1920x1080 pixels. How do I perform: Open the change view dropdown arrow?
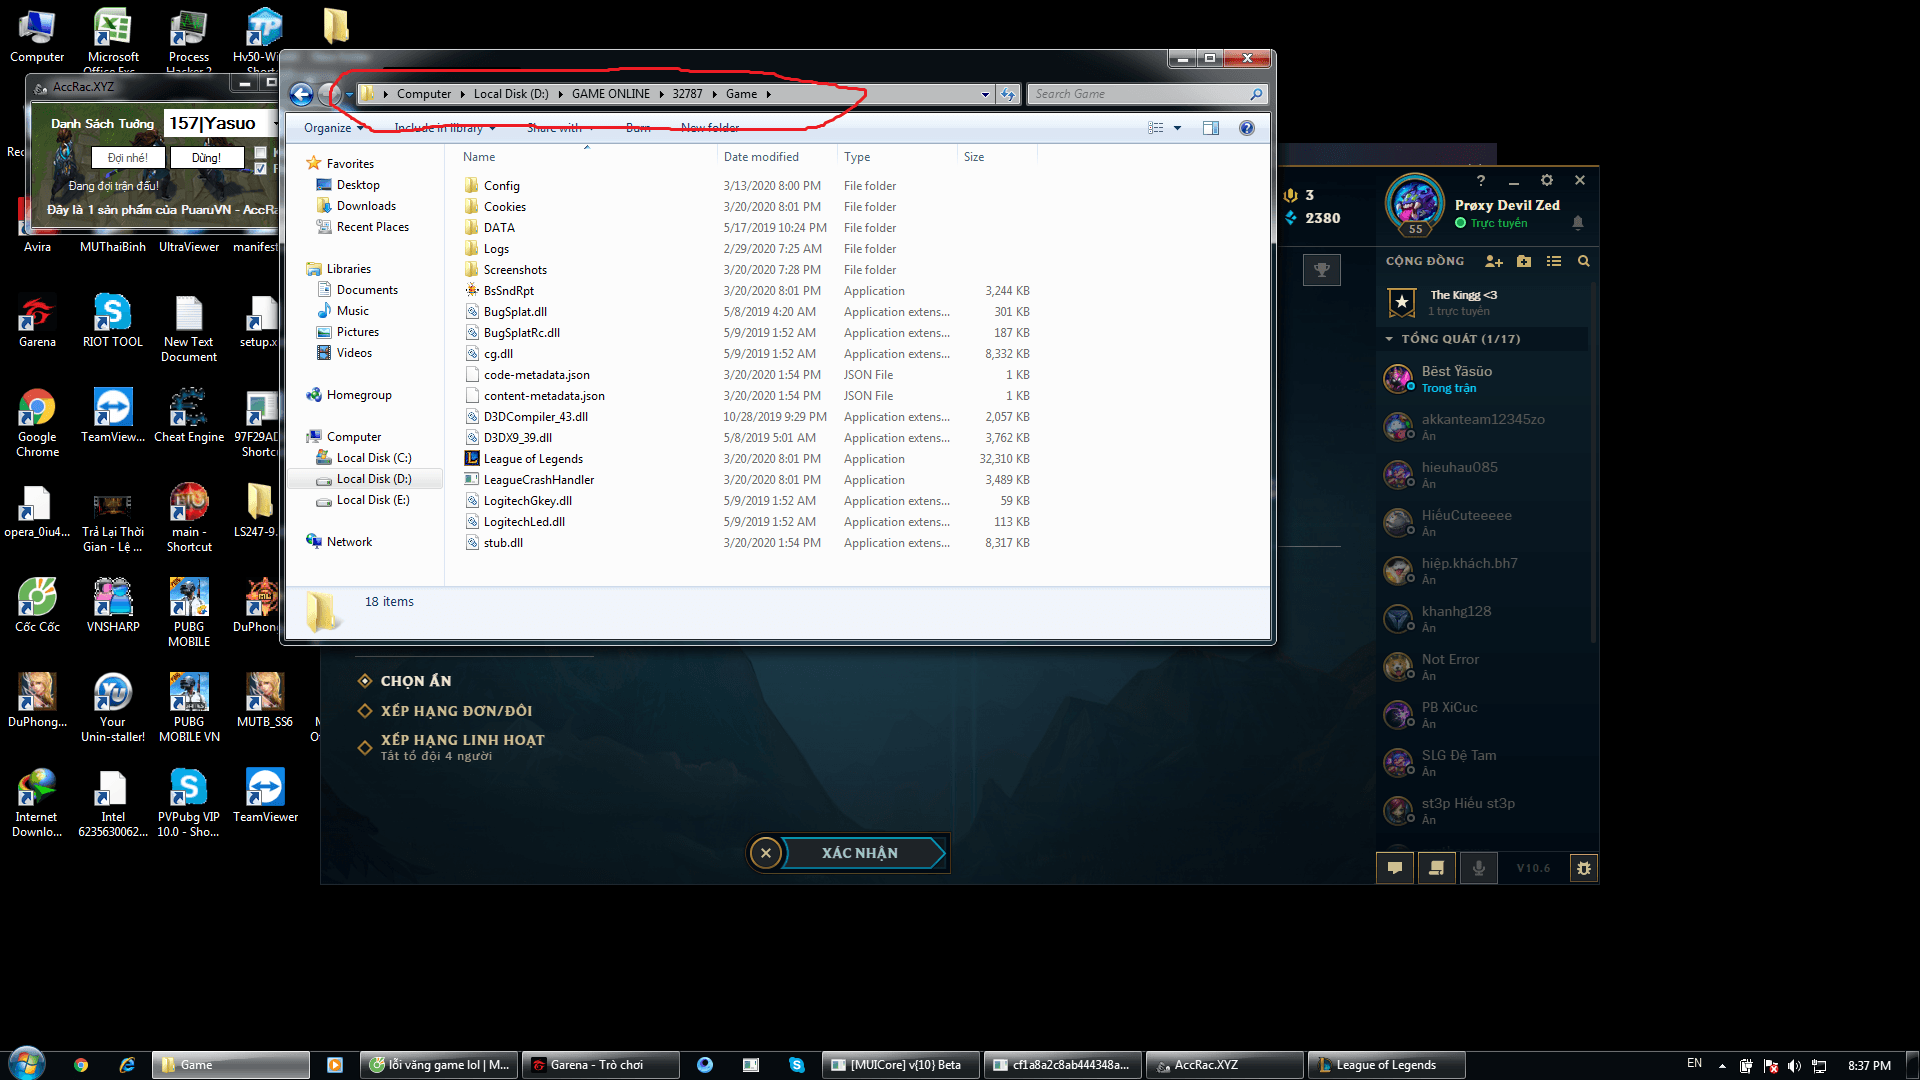click(x=1178, y=128)
